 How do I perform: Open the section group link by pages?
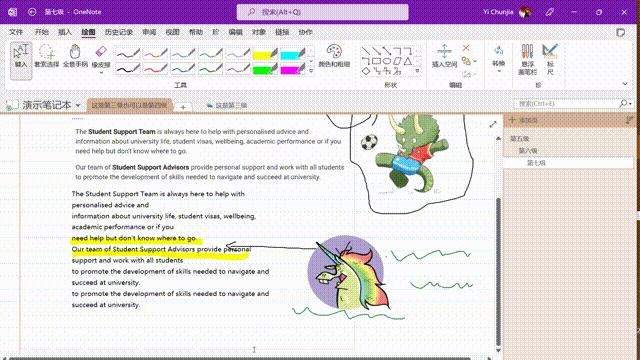(x=227, y=105)
